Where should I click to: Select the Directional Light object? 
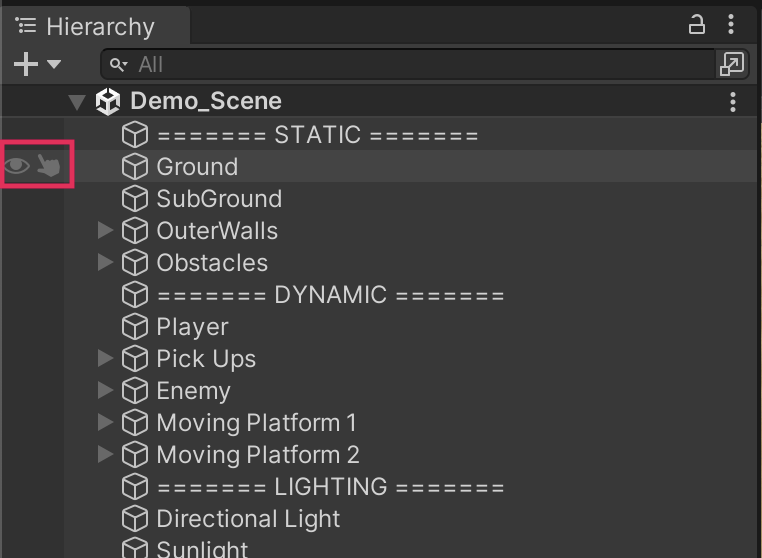coord(248,519)
